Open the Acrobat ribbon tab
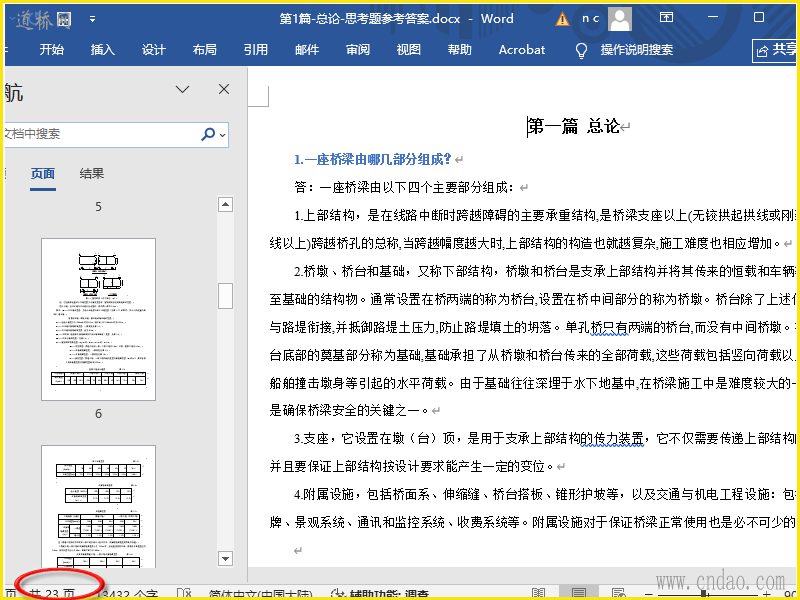Viewport: 800px width, 600px height. [522, 50]
